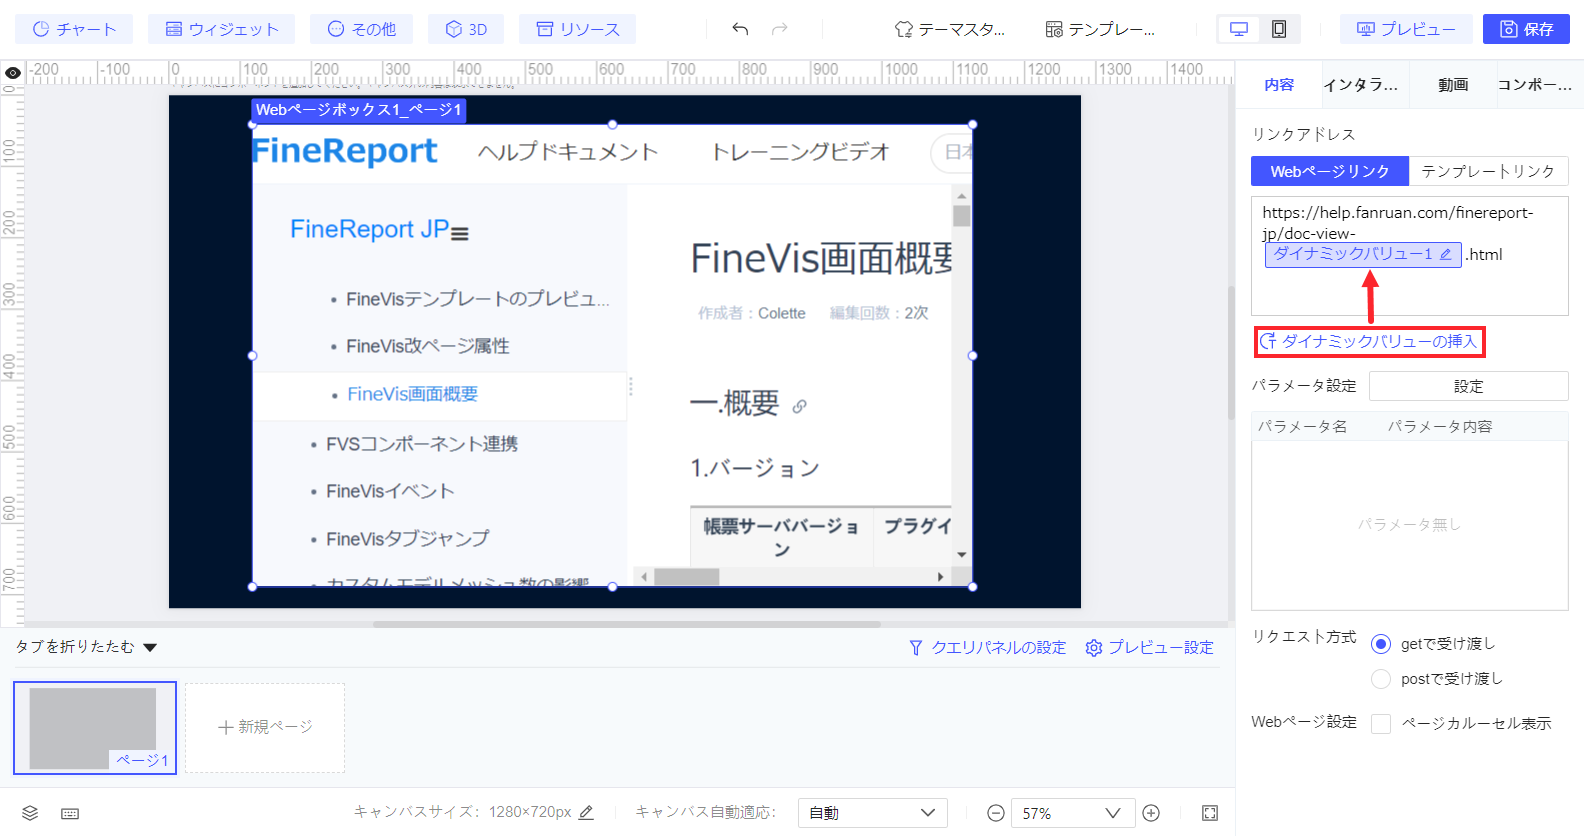
Task: Select the postで受け渡し radio option
Action: [x=1381, y=679]
